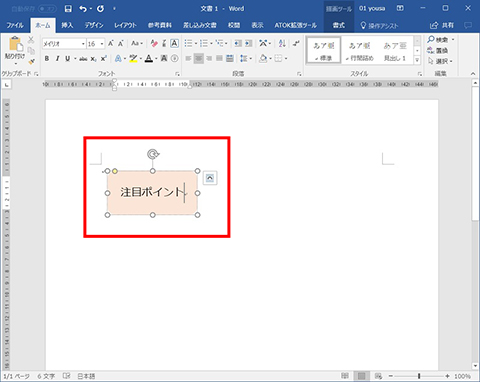Click the Redo icon in quick access toolbar
480x382 pixels.
pos(100,9)
